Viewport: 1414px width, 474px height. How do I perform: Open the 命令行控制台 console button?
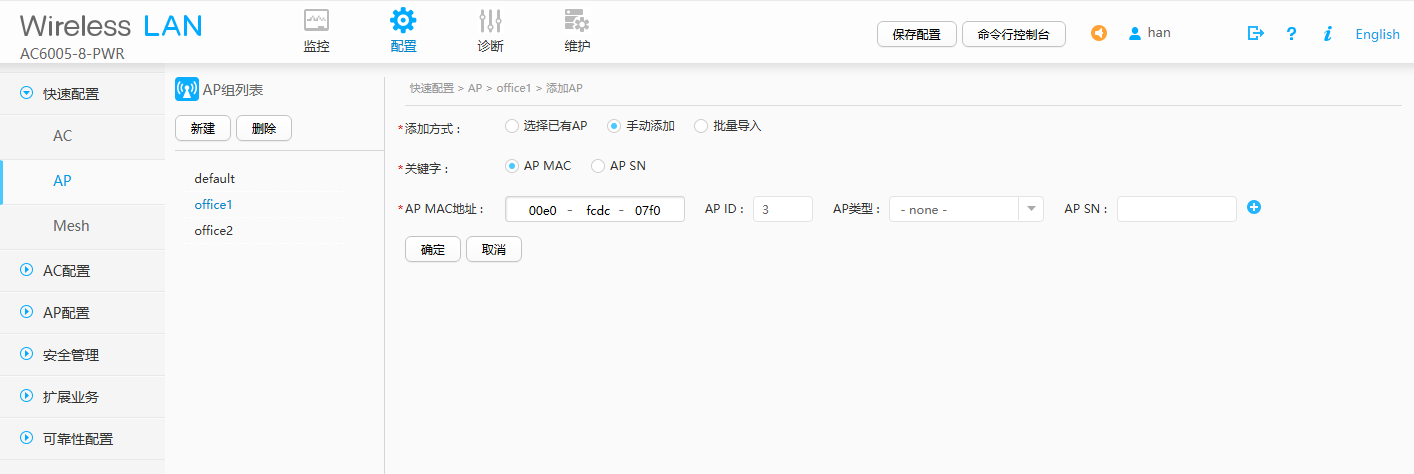pos(1014,34)
